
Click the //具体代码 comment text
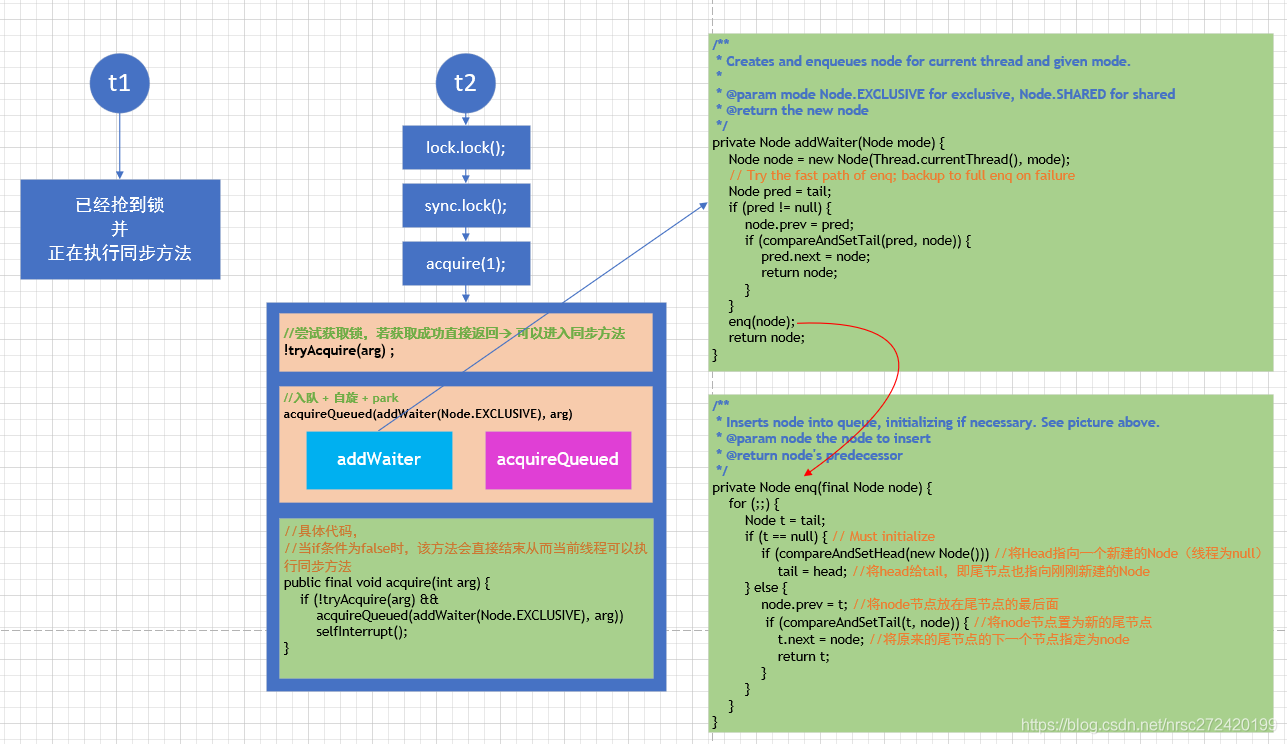point(321,531)
